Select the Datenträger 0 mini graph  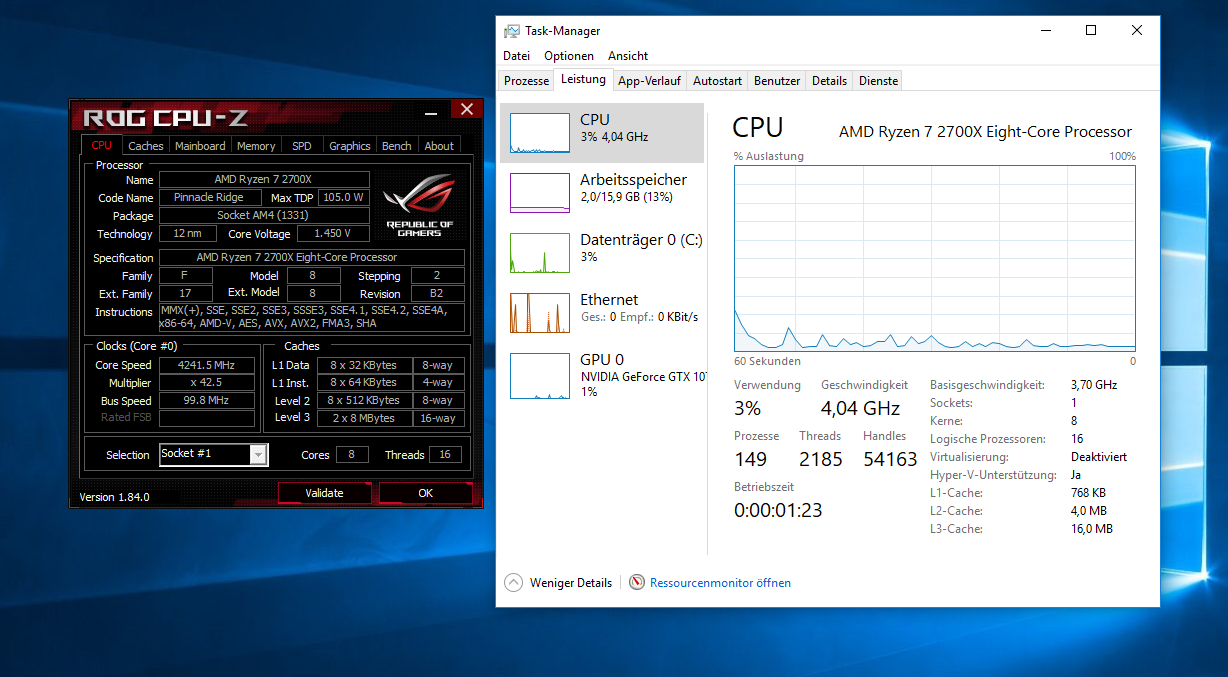(540, 253)
